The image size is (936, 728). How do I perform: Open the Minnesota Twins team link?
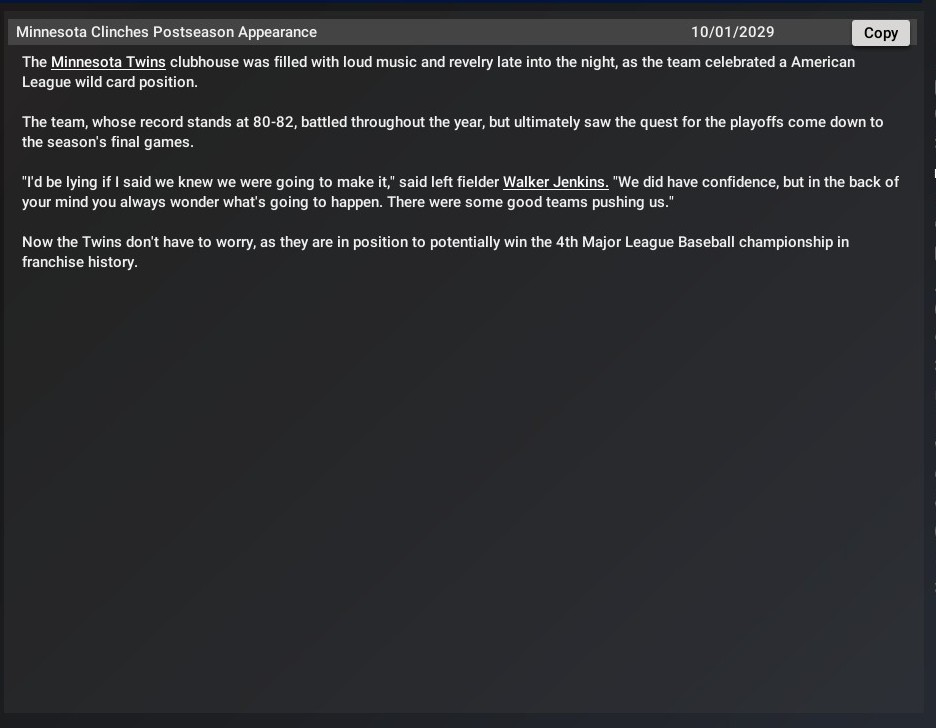coord(108,62)
